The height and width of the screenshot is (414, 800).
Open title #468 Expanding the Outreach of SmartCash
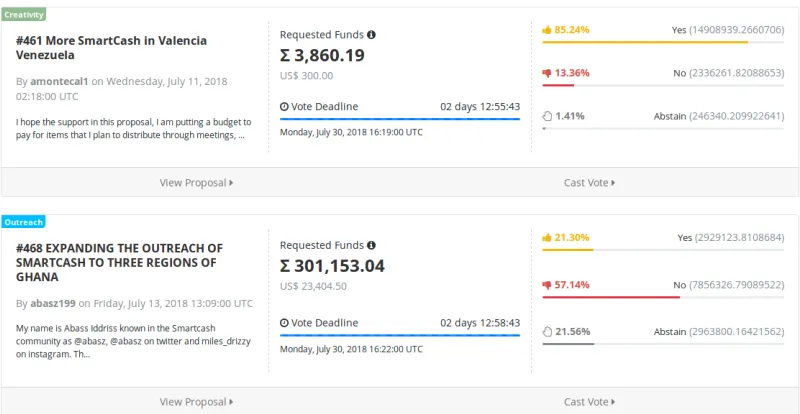(119, 262)
